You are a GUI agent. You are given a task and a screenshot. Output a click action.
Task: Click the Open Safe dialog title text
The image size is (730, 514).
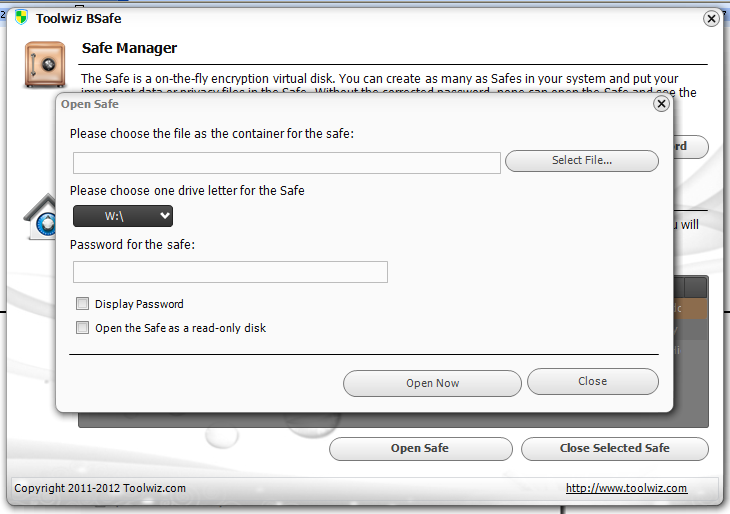tap(90, 104)
